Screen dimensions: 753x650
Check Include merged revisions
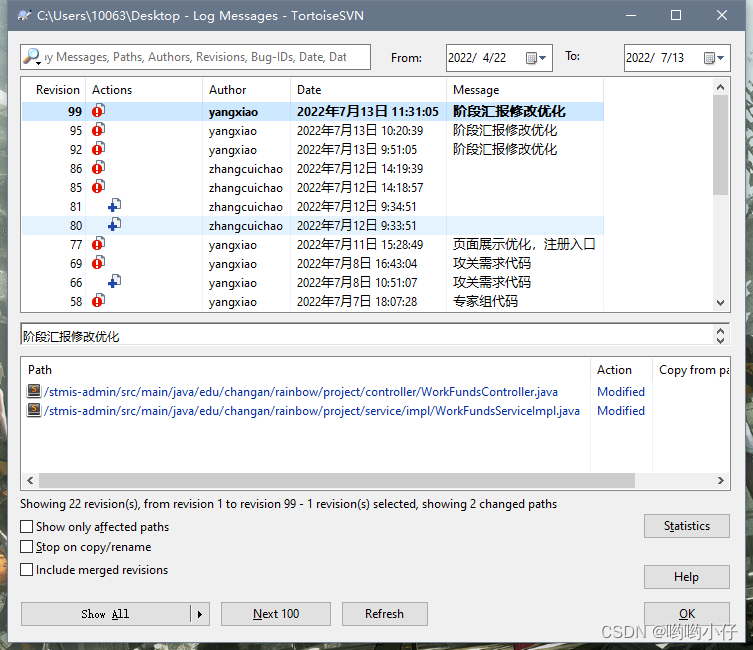coord(27,569)
